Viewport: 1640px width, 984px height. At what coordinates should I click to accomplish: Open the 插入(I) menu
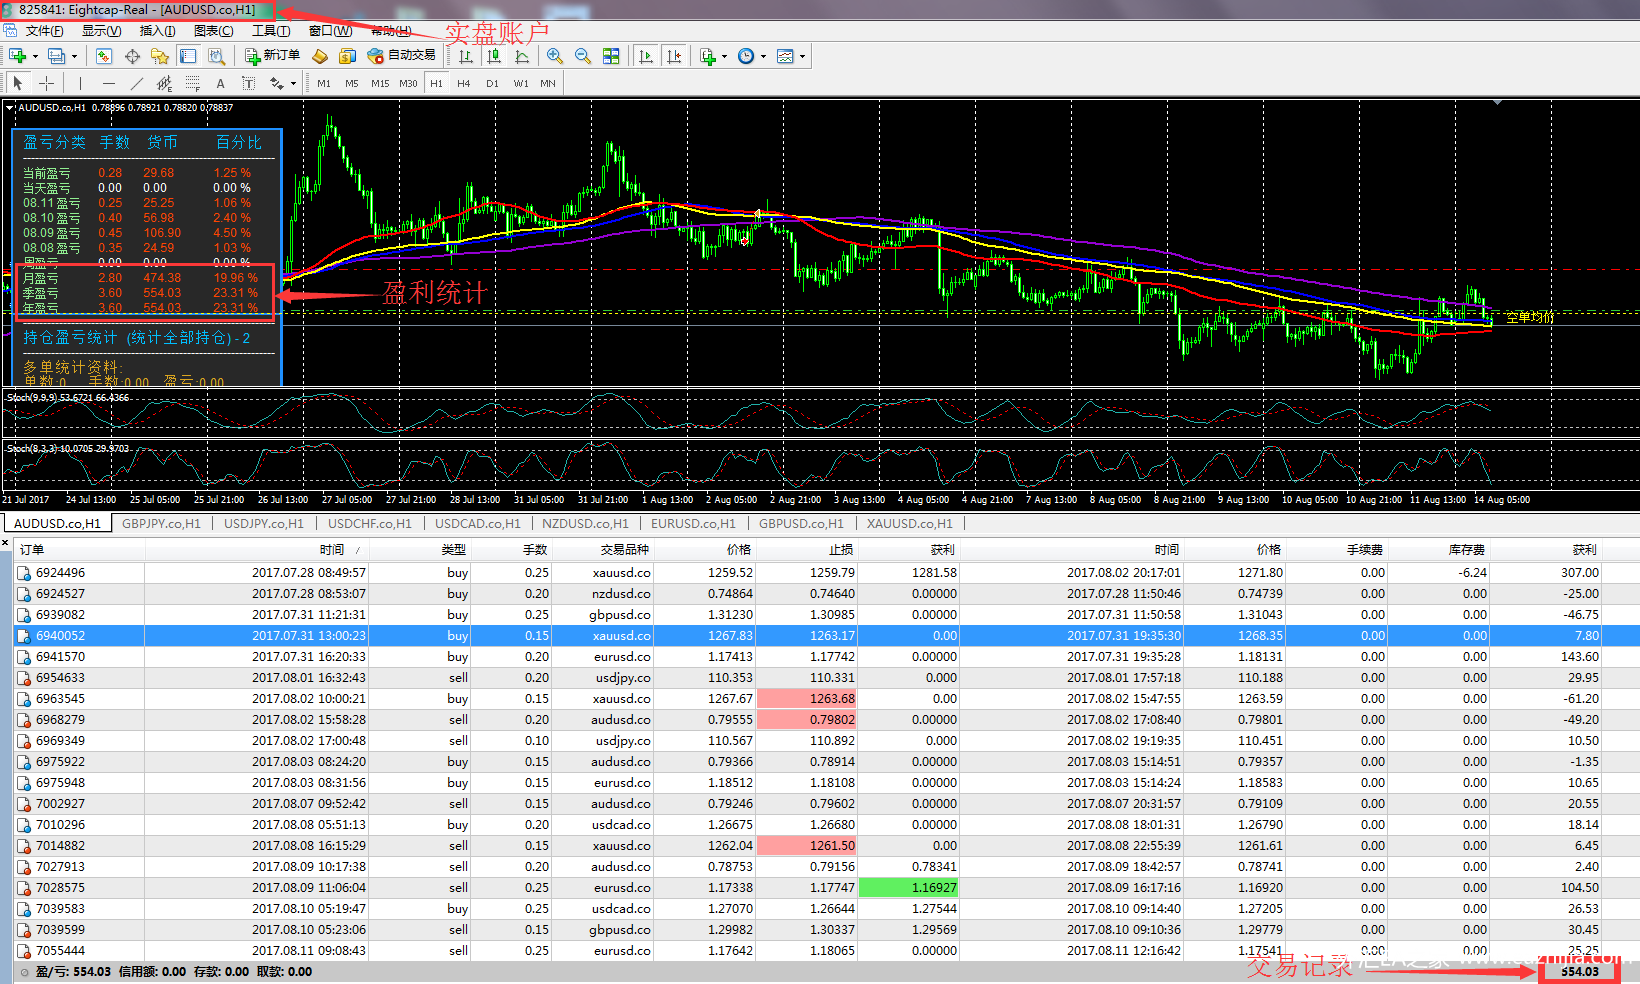tap(158, 31)
